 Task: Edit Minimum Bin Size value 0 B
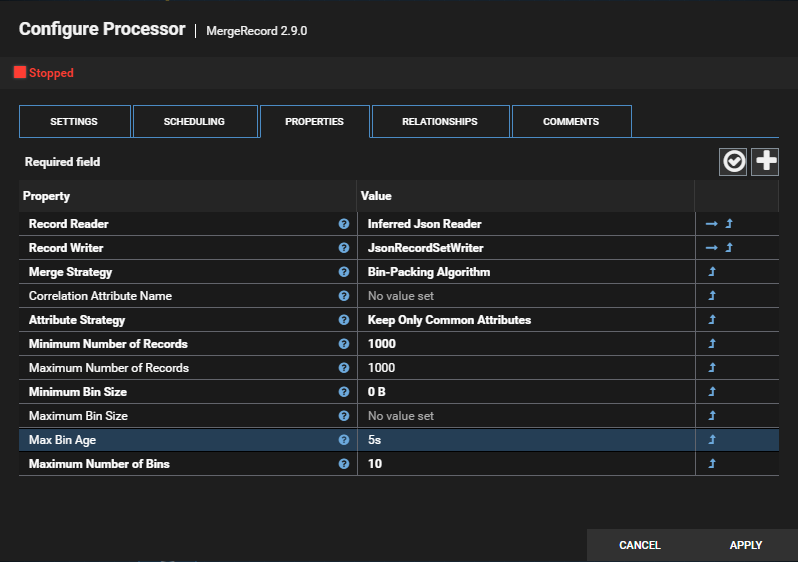[526, 391]
